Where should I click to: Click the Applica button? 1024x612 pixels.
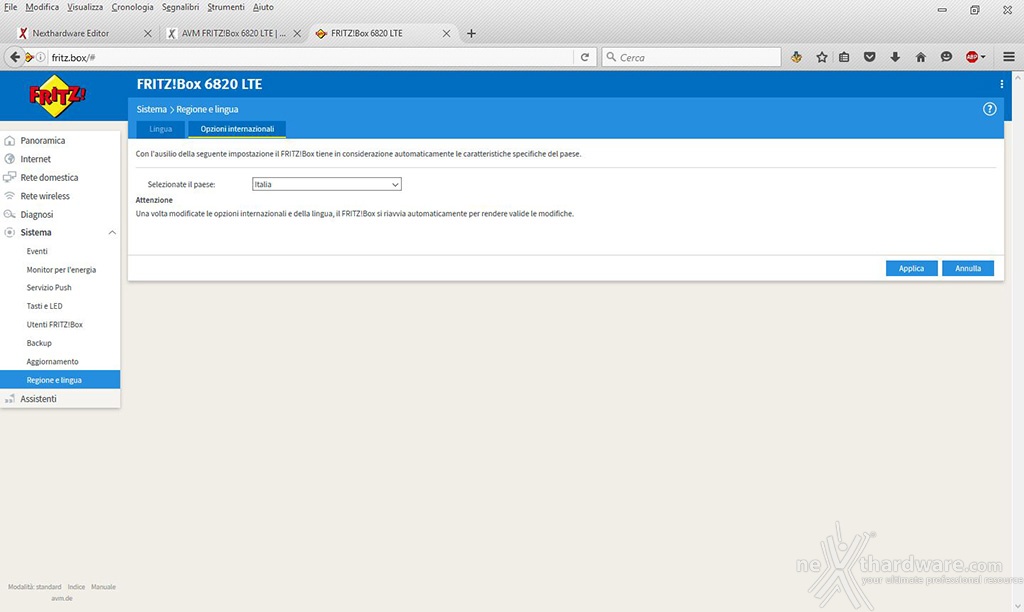point(912,268)
